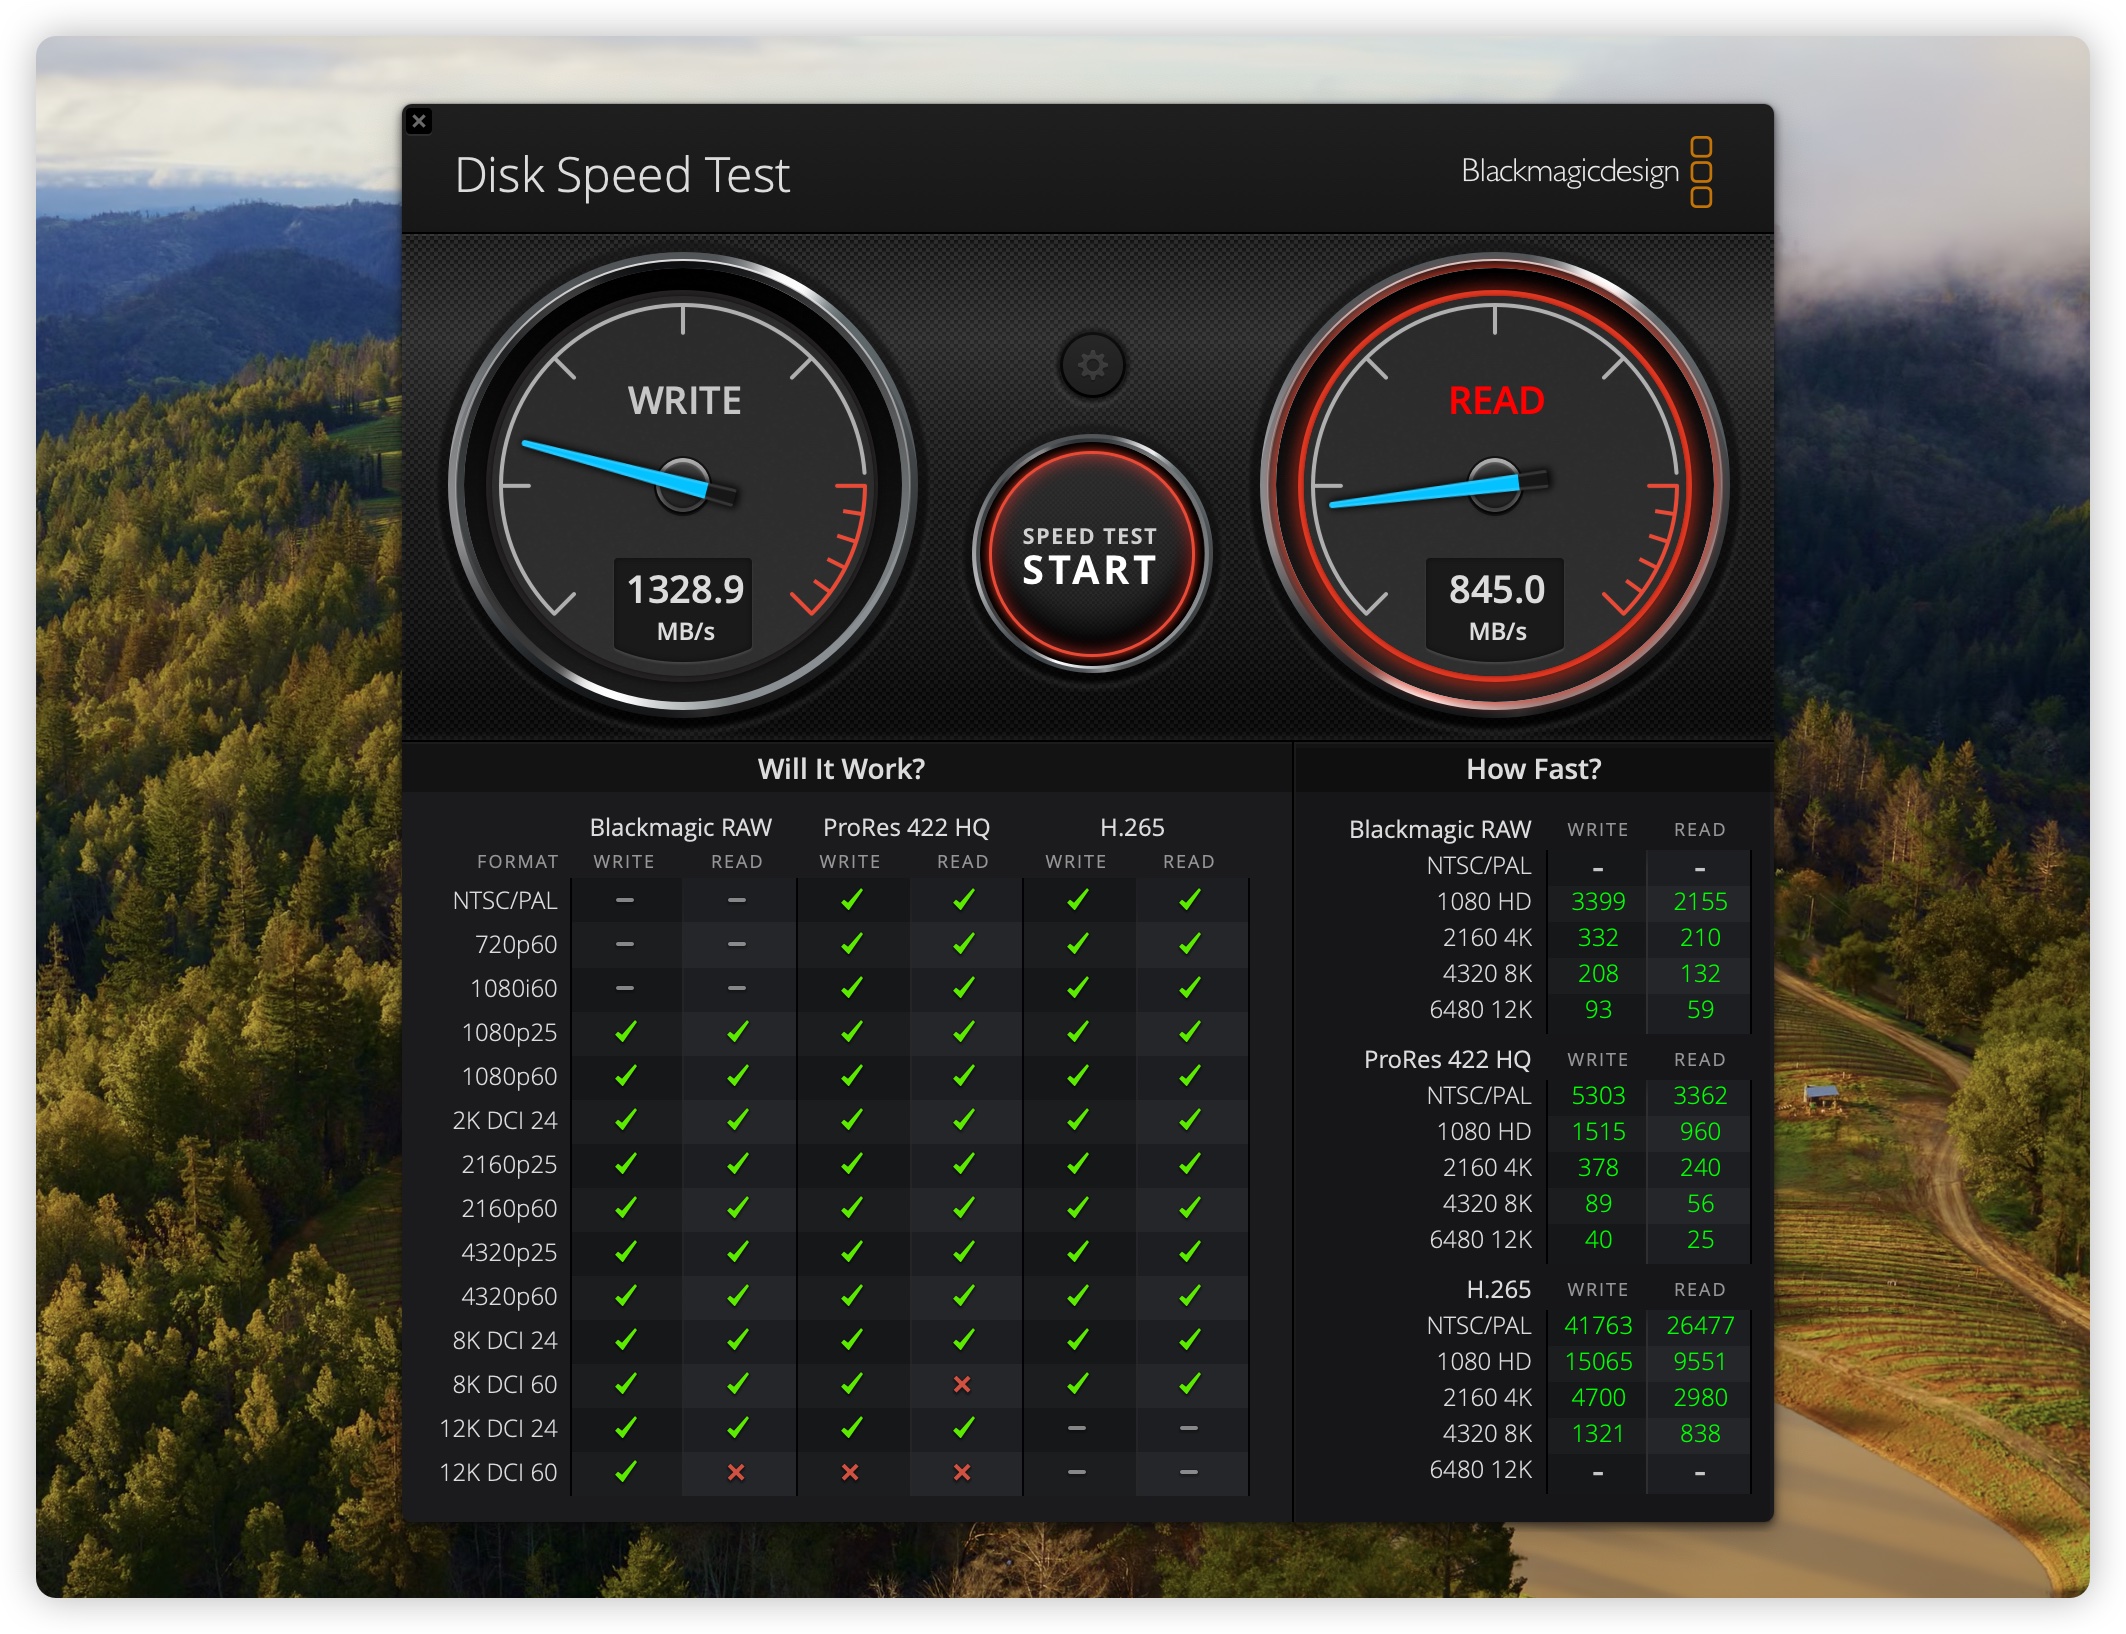The width and height of the screenshot is (2126, 1634).
Task: Click the 4700 H.265 2160 4K write value
Action: 1598,1397
